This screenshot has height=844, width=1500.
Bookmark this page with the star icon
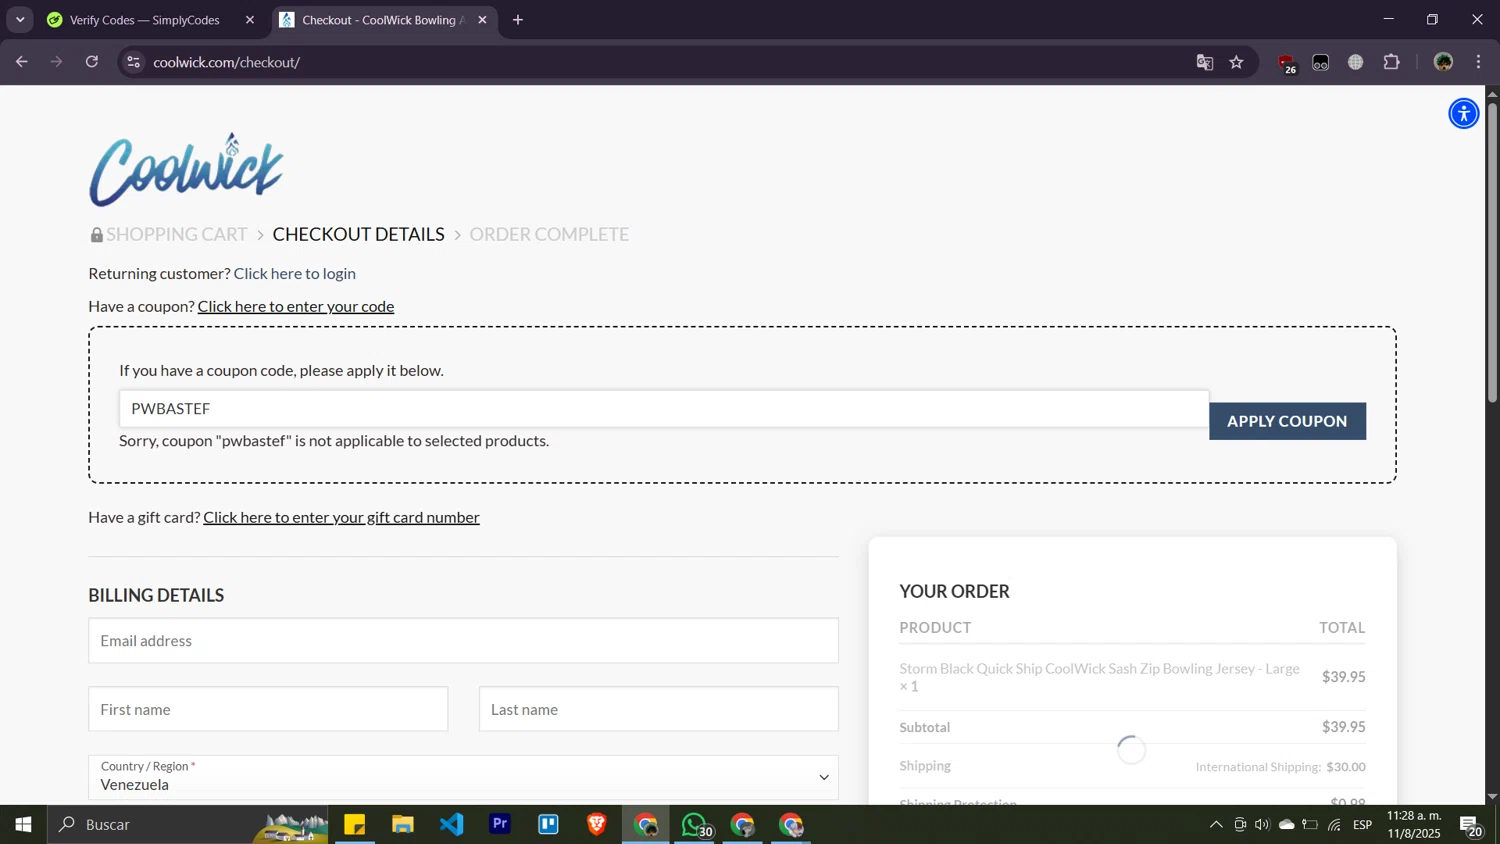pos(1237,62)
